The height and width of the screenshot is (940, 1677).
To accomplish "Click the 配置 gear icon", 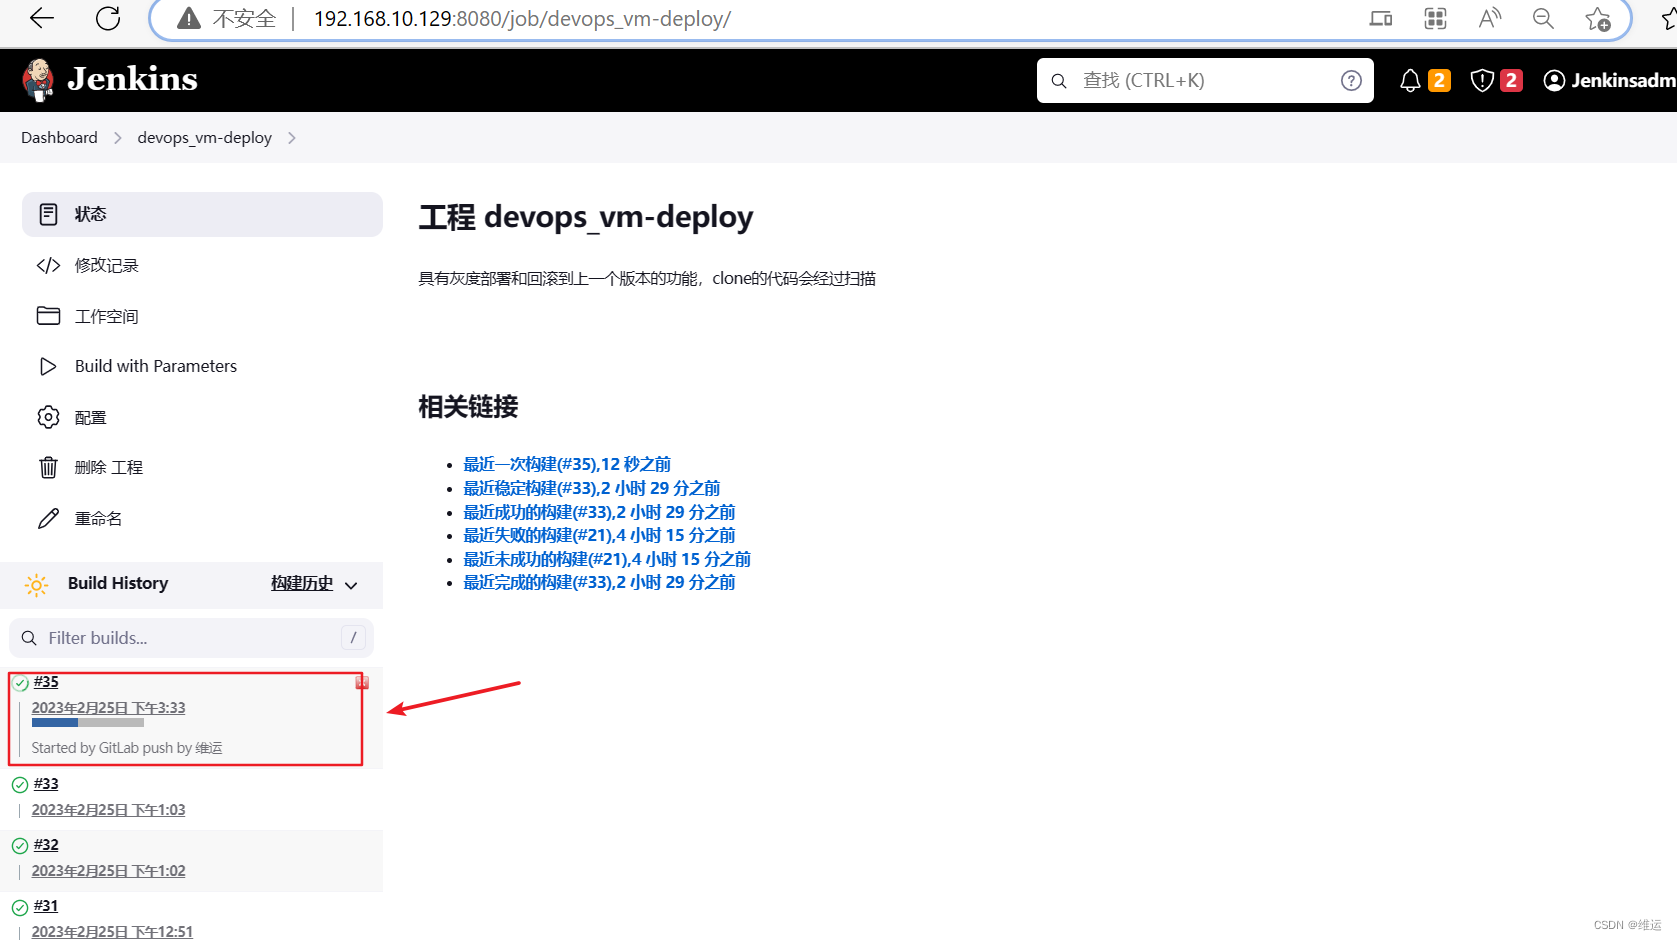I will [x=48, y=417].
